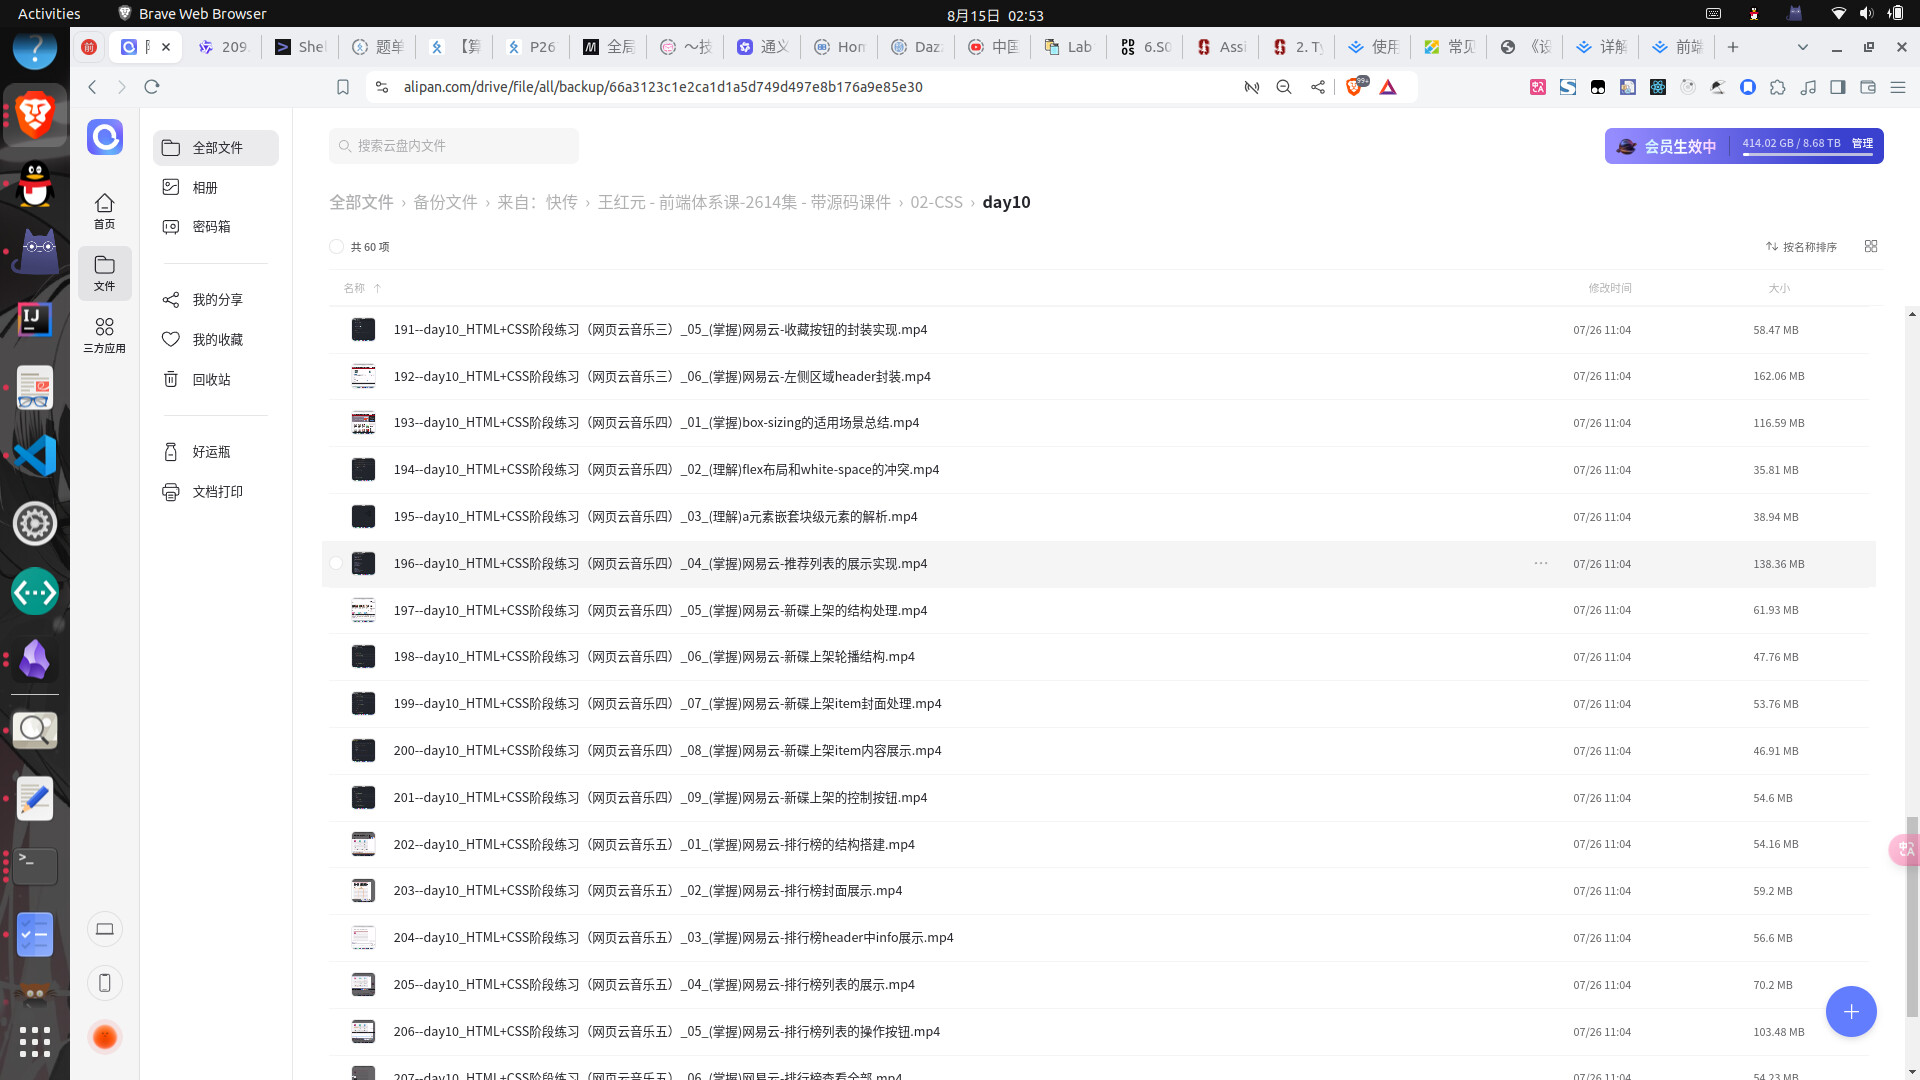1920x1080 pixels.
Task: Open file 199 新碟上架item封面处理.mp4
Action: click(667, 704)
